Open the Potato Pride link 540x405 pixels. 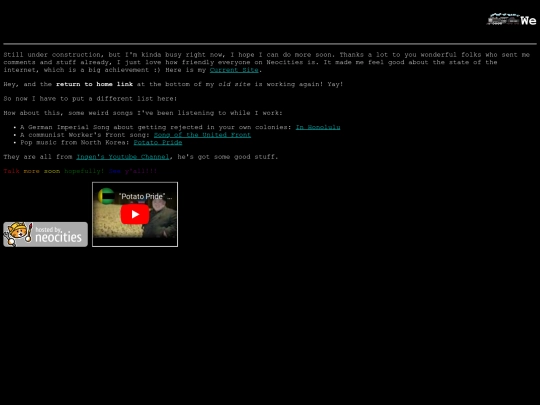coord(158,142)
